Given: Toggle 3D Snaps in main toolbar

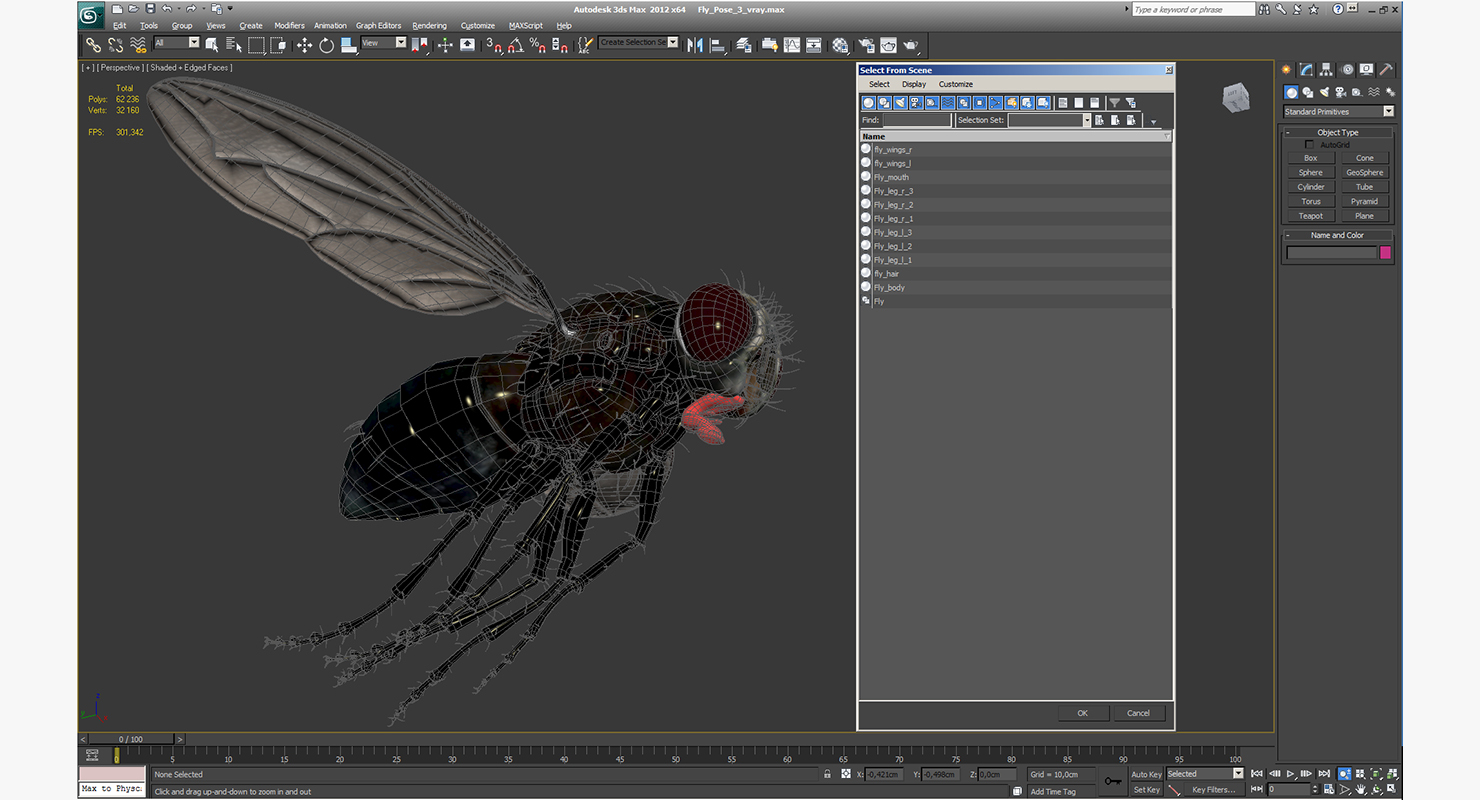Looking at the screenshot, I should 493,45.
